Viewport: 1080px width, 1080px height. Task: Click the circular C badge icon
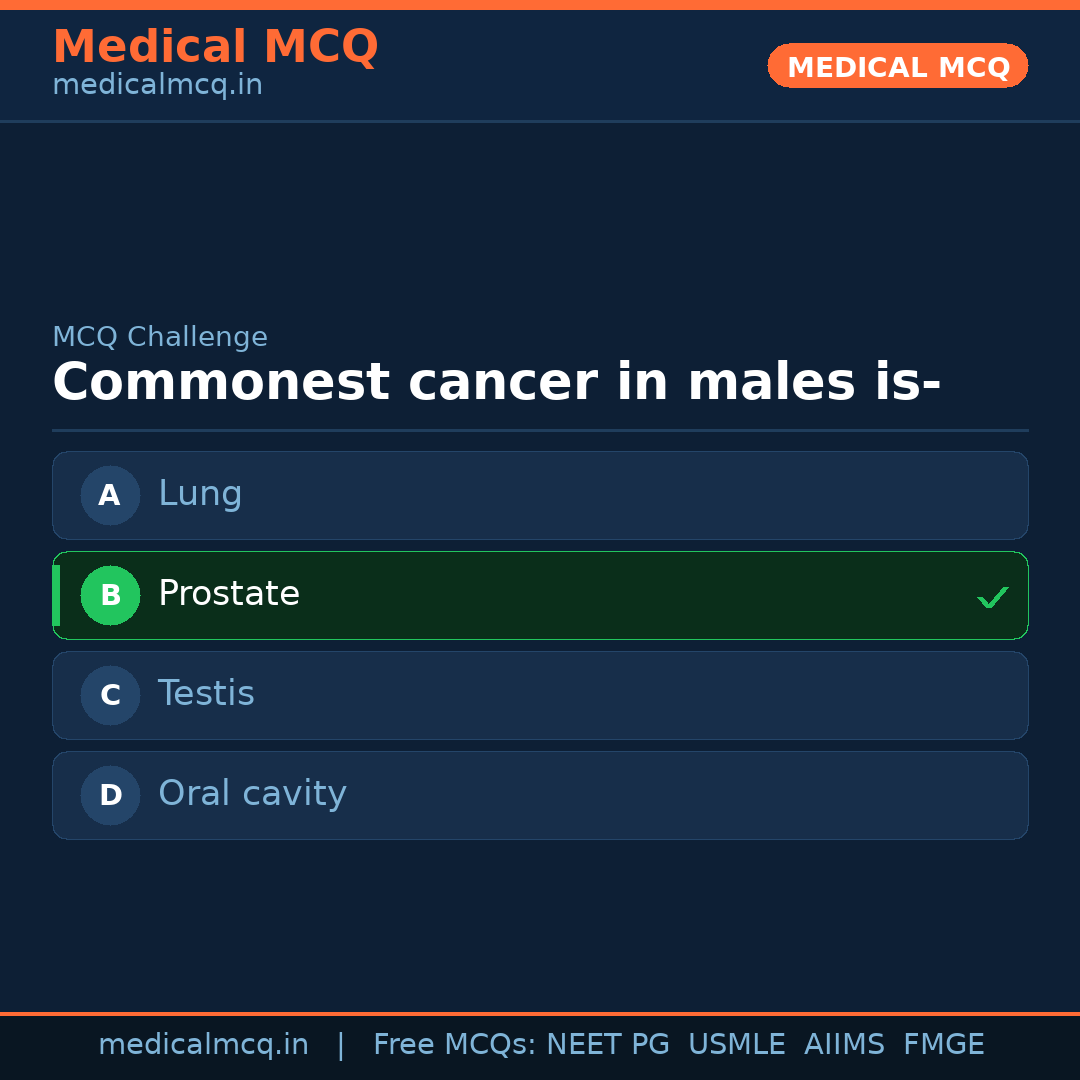point(110,695)
